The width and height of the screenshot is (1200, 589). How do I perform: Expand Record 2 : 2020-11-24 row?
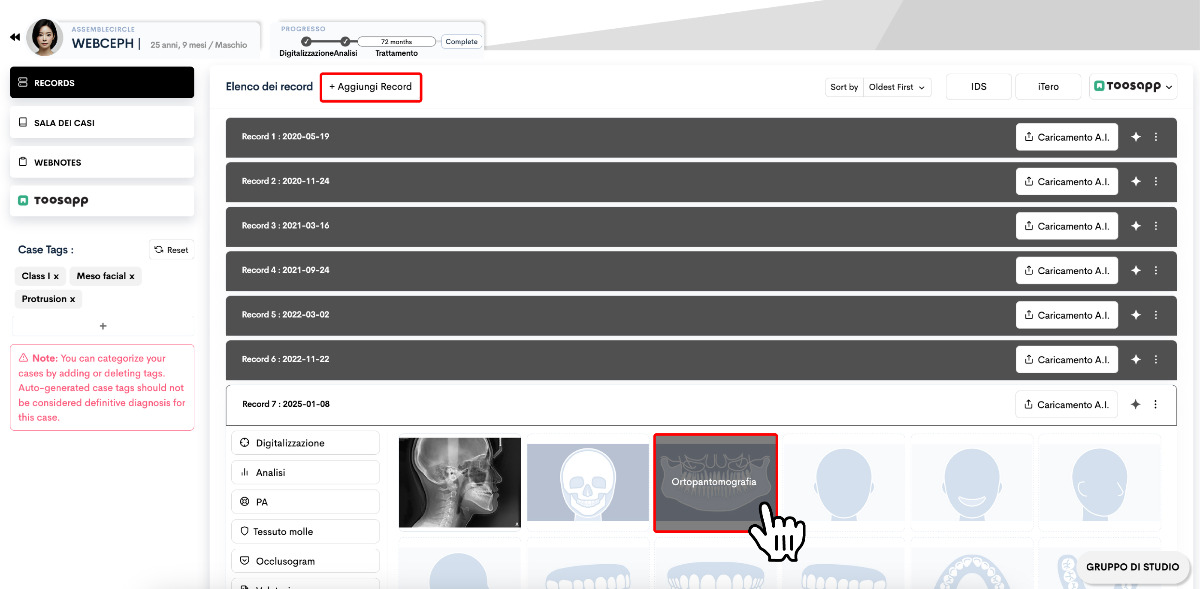pos(600,182)
